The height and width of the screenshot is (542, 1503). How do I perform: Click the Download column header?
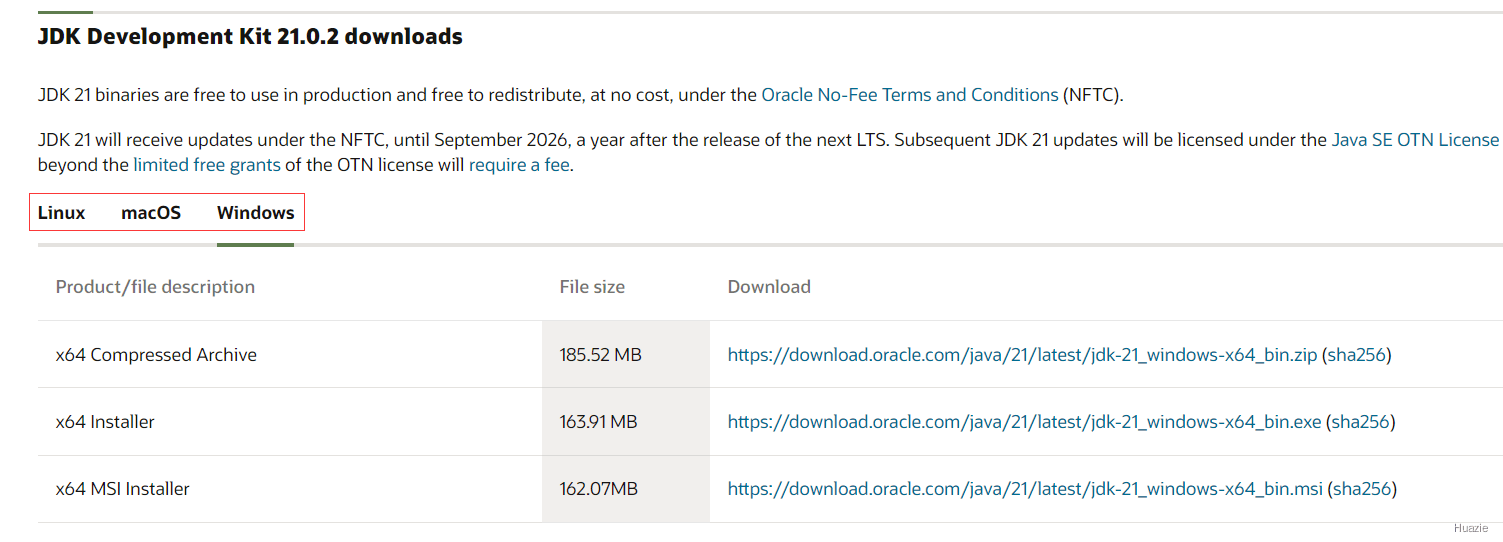pos(769,287)
